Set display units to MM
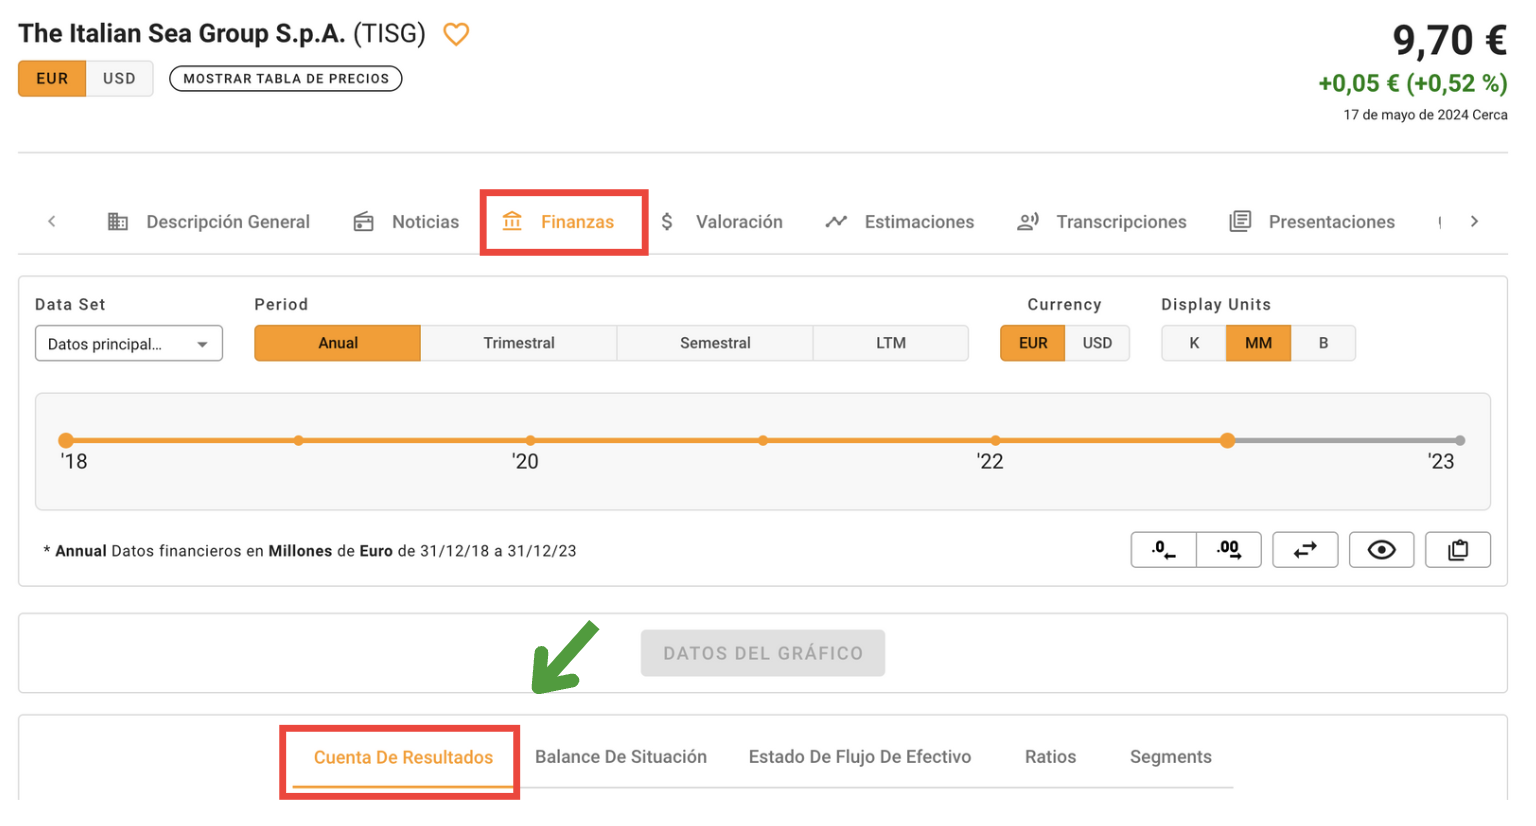This screenshot has height=826, width=1536. (x=1259, y=343)
